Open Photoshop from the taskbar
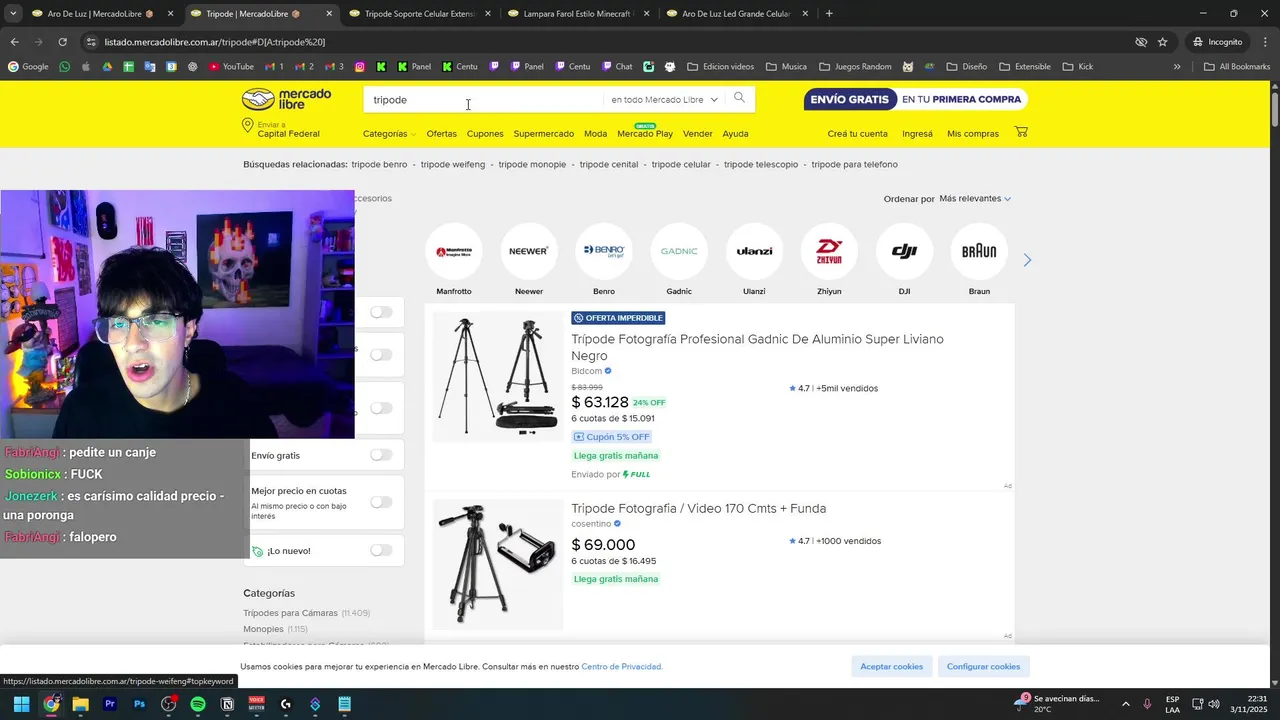This screenshot has width=1280, height=720. 139,704
